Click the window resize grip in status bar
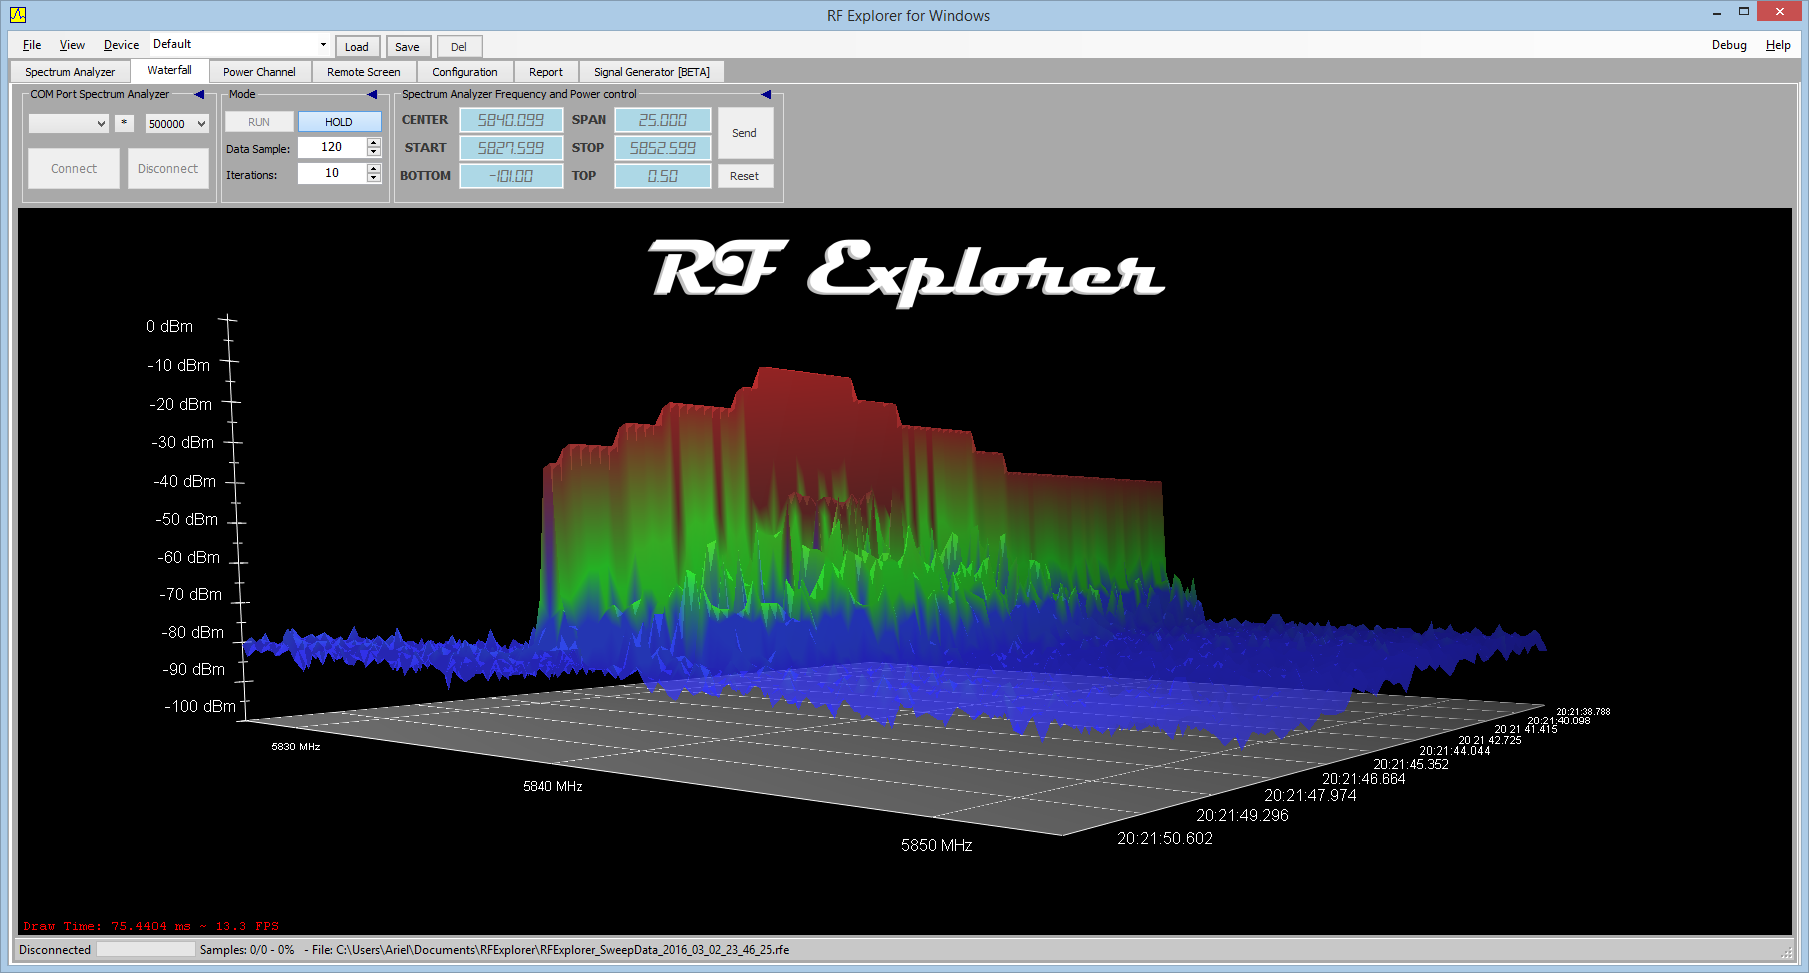Image resolution: width=1809 pixels, height=973 pixels. tap(1786, 951)
